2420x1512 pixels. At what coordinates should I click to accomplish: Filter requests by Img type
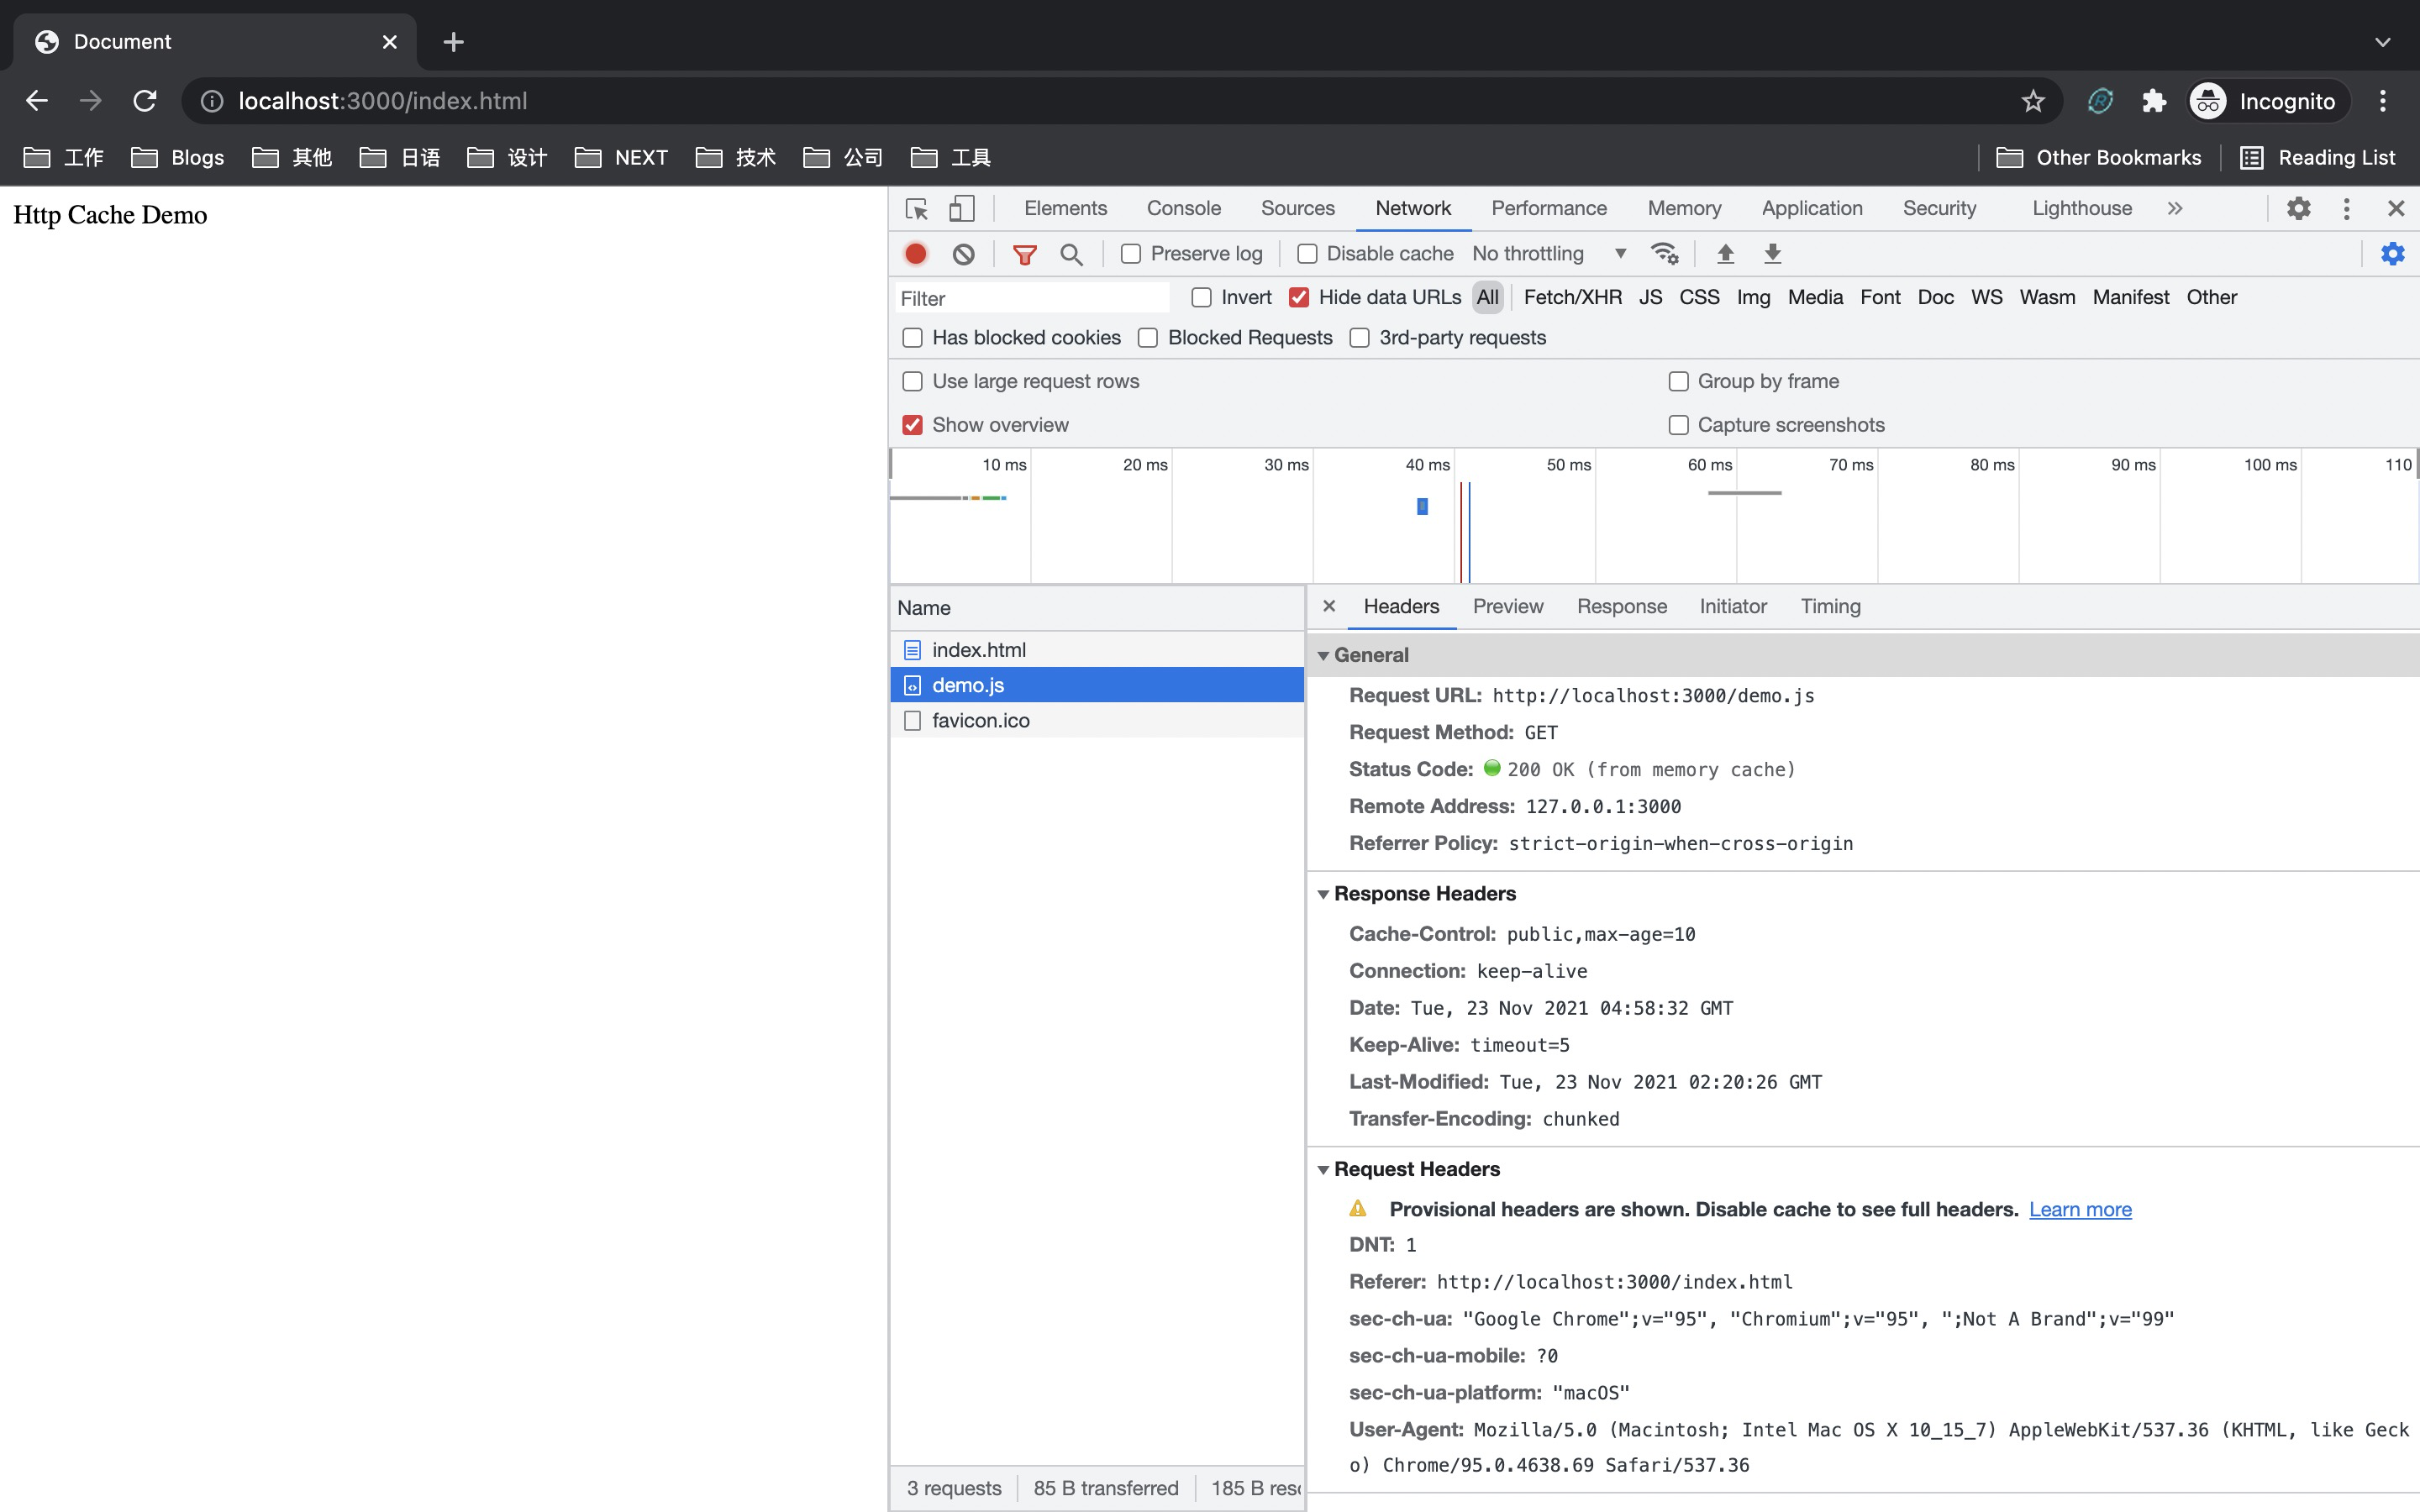(x=1753, y=297)
